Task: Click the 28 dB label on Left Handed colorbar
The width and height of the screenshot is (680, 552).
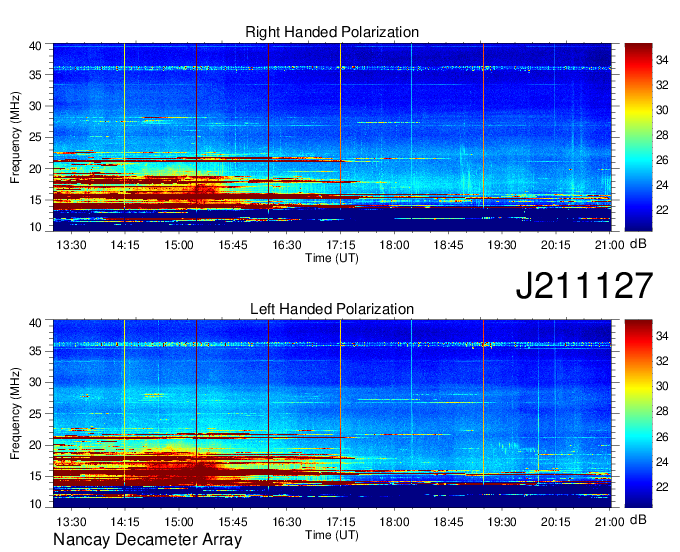Action: click(662, 412)
